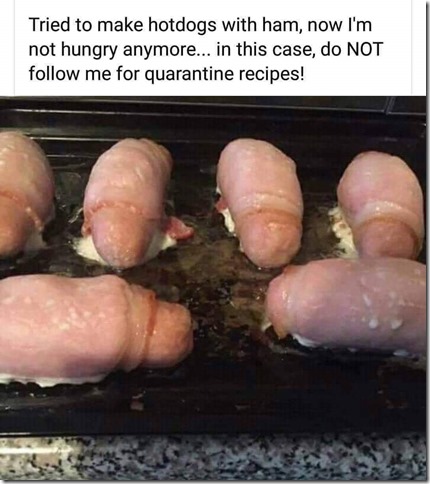This screenshot has width=430, height=484.
Task: Click the large ham roll in front left
Action: pyautogui.click(x=95, y=328)
